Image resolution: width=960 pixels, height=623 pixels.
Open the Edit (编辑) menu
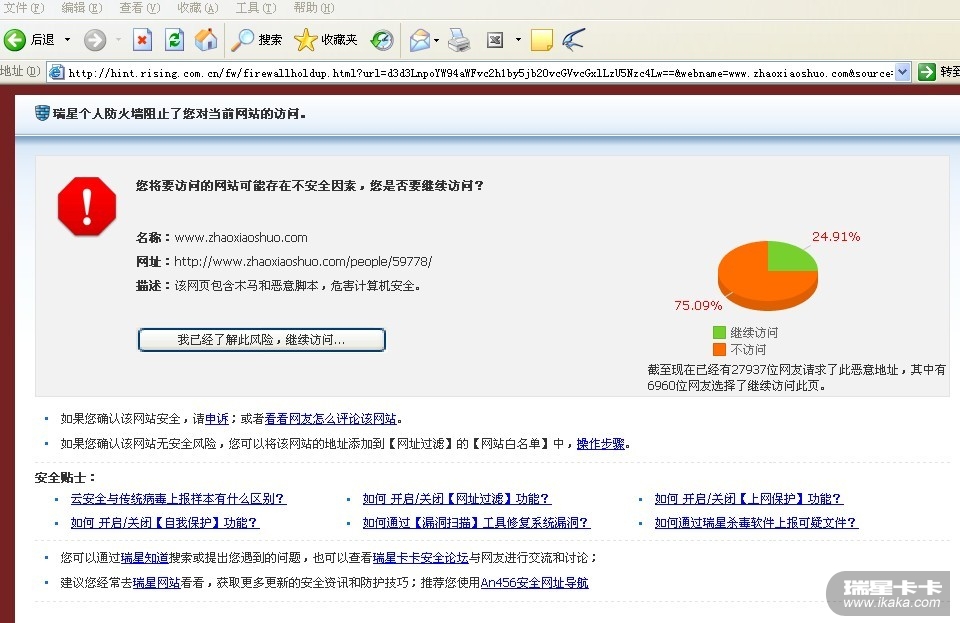[x=81, y=8]
